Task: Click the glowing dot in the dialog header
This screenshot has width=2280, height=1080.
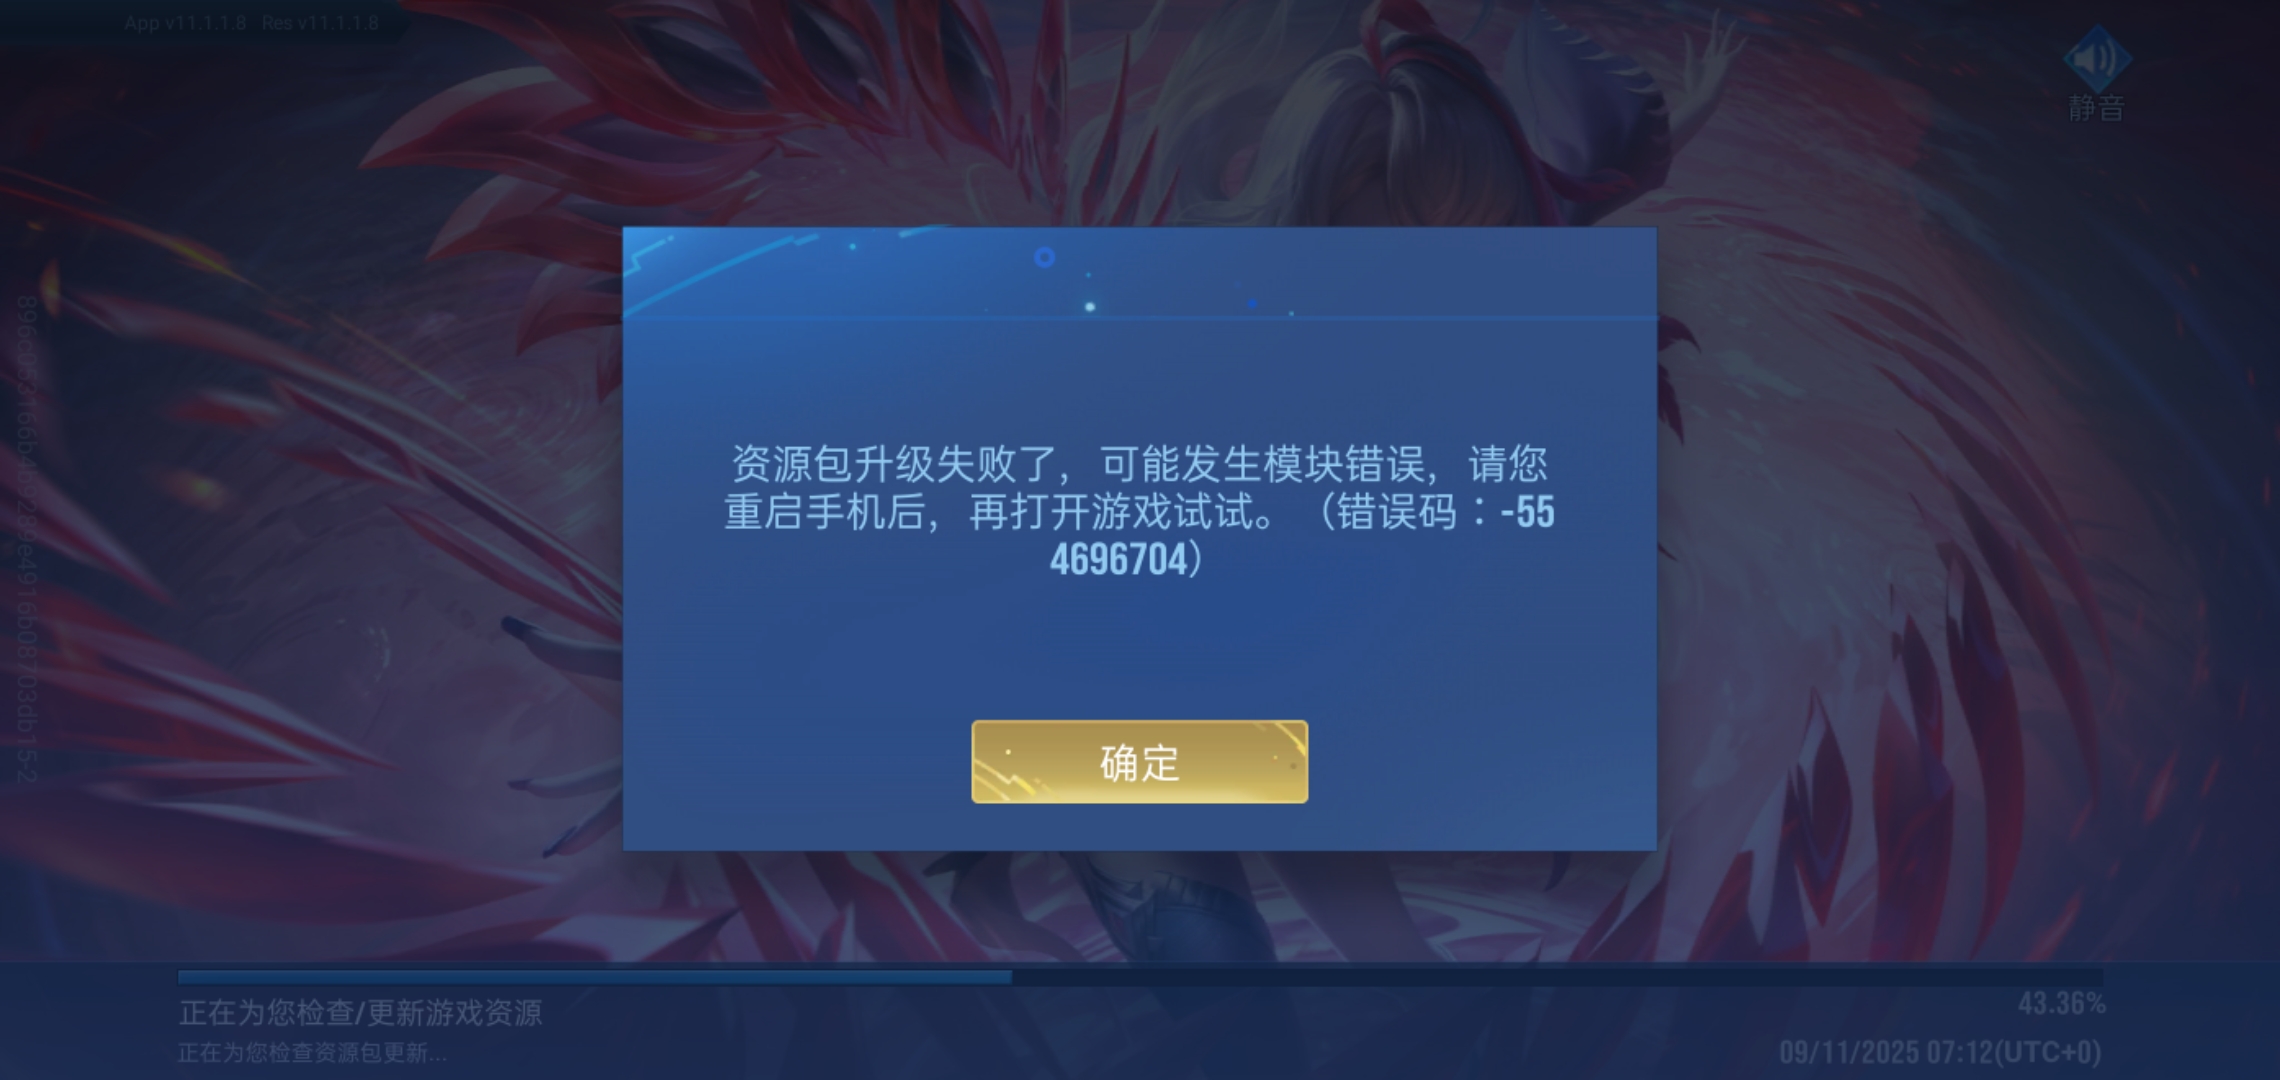Action: click(x=1090, y=306)
